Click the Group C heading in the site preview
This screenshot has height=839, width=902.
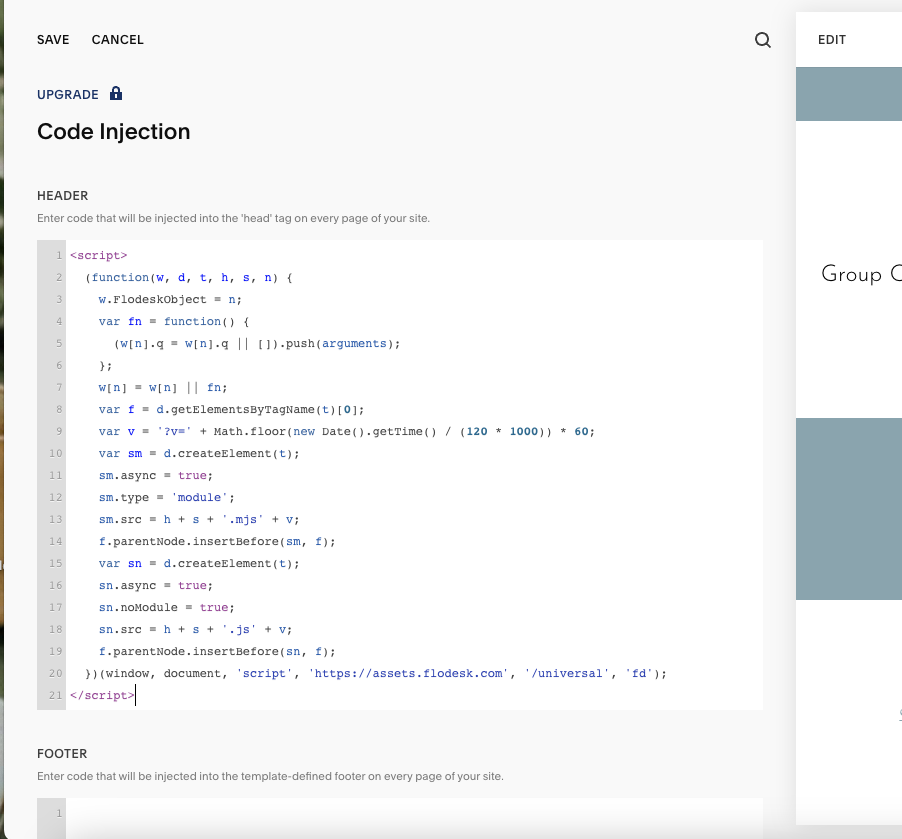(x=860, y=274)
